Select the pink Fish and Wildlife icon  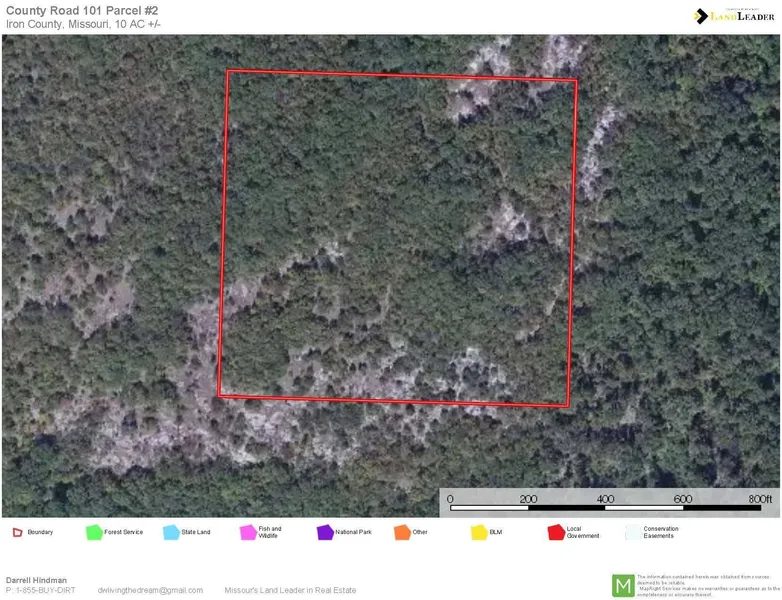[248, 532]
